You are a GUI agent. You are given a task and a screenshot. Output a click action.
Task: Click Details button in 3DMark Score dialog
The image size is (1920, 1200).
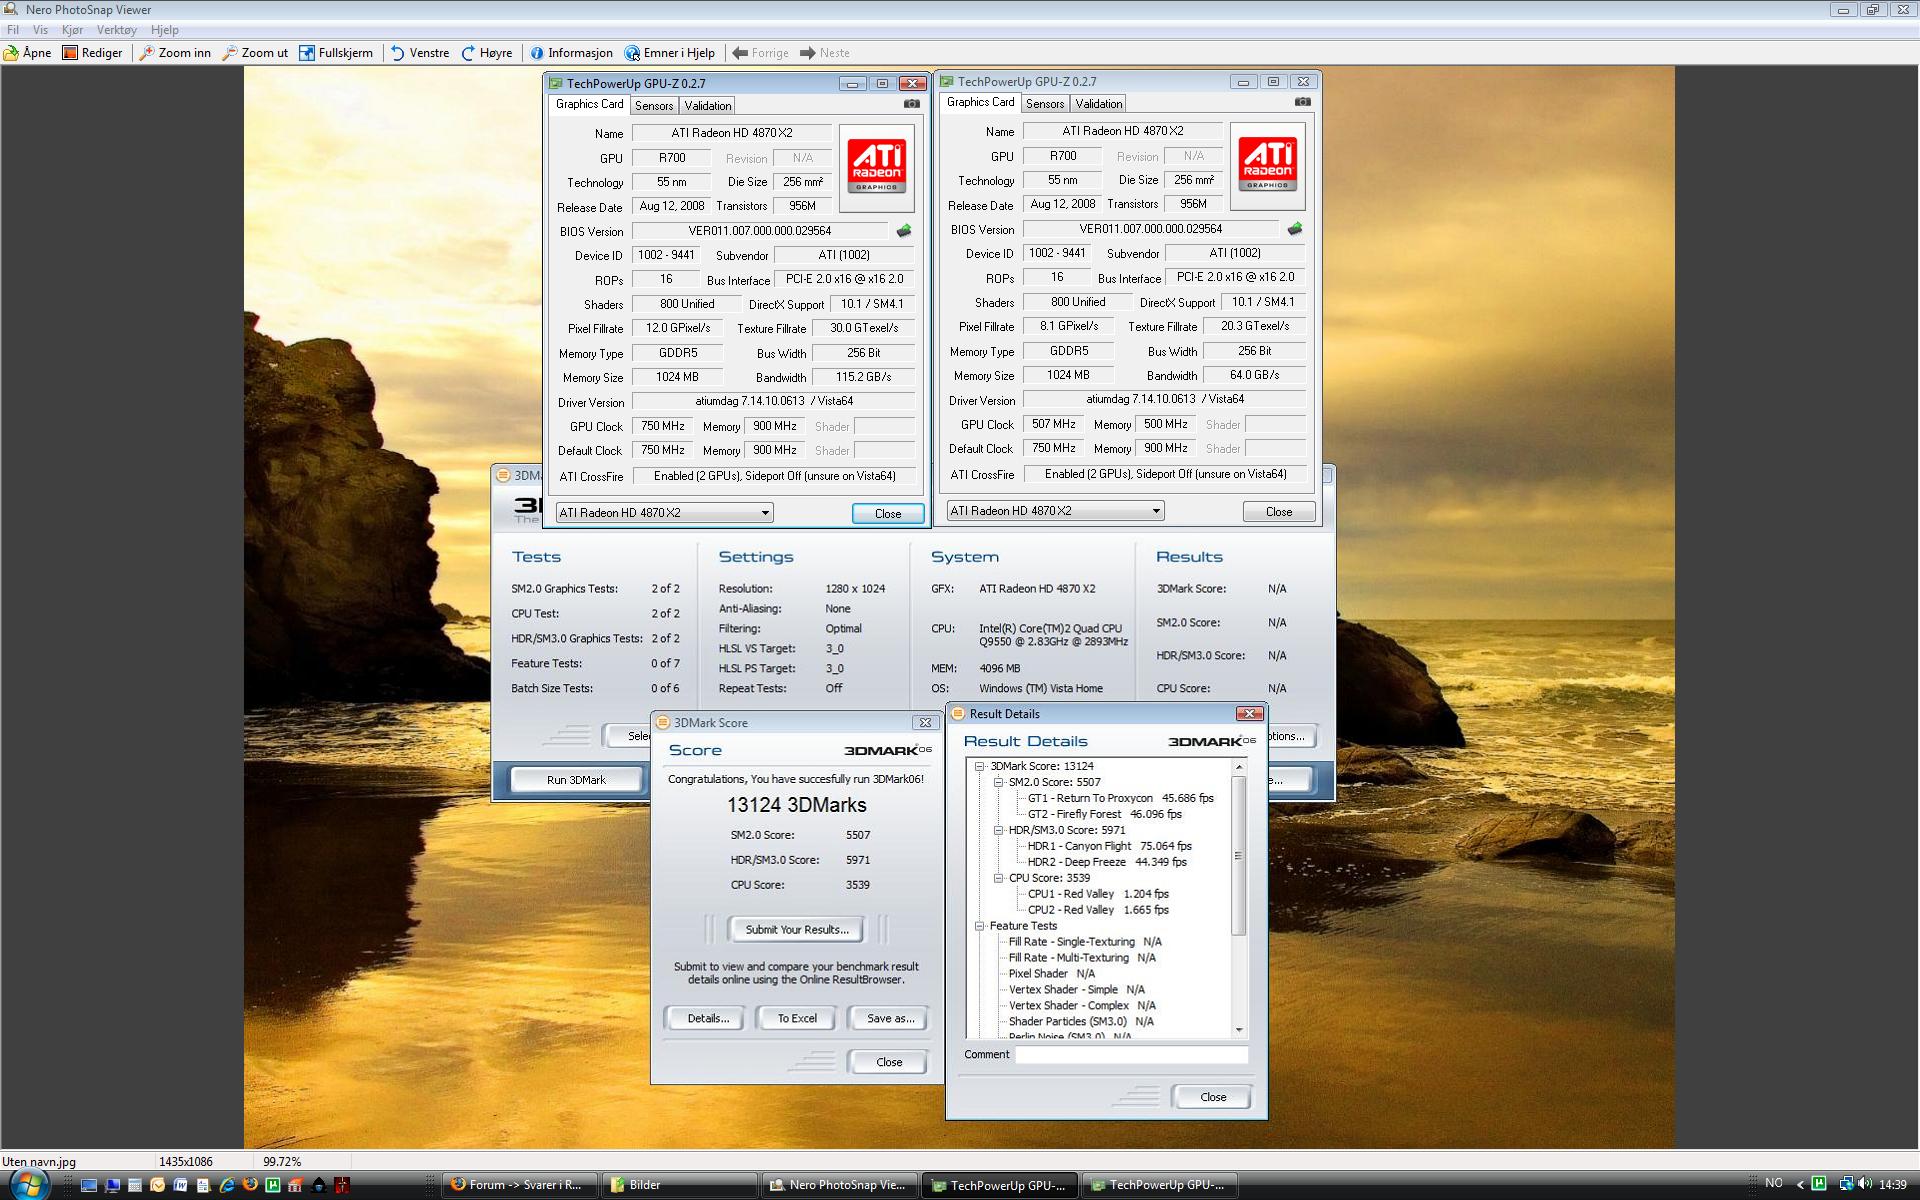708,1018
